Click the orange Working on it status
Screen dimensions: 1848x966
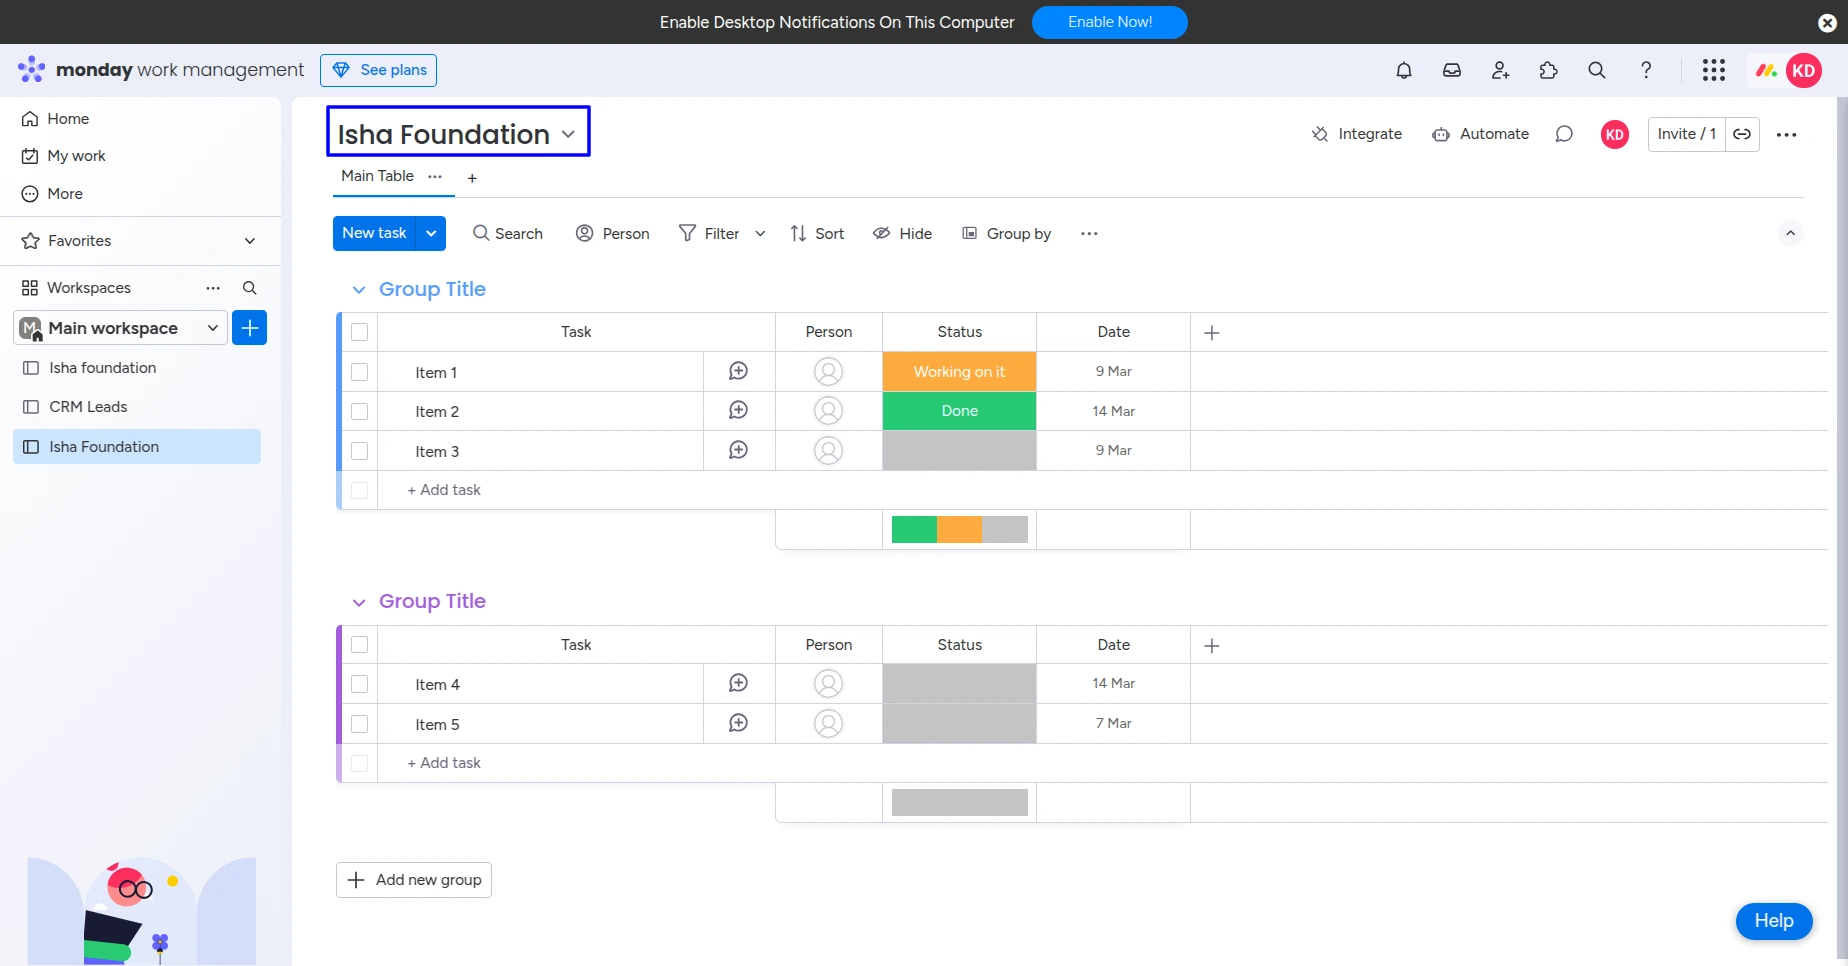[959, 372]
